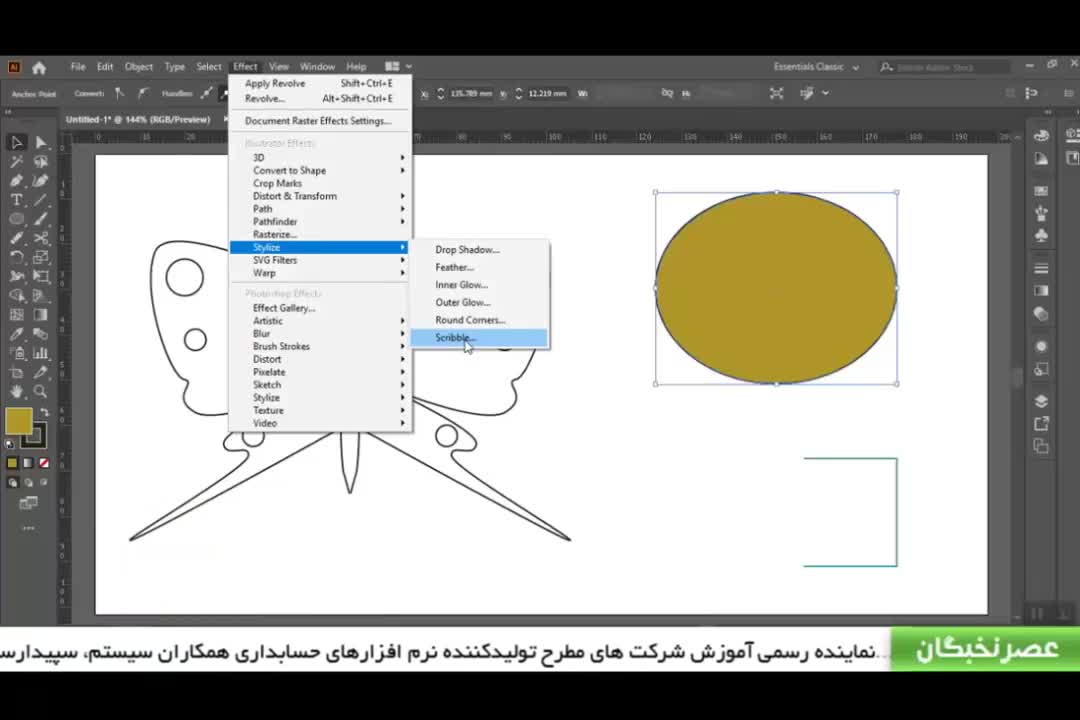Select the Zoom magnifier tool
This screenshot has width=1080, height=720.
pyautogui.click(x=41, y=391)
